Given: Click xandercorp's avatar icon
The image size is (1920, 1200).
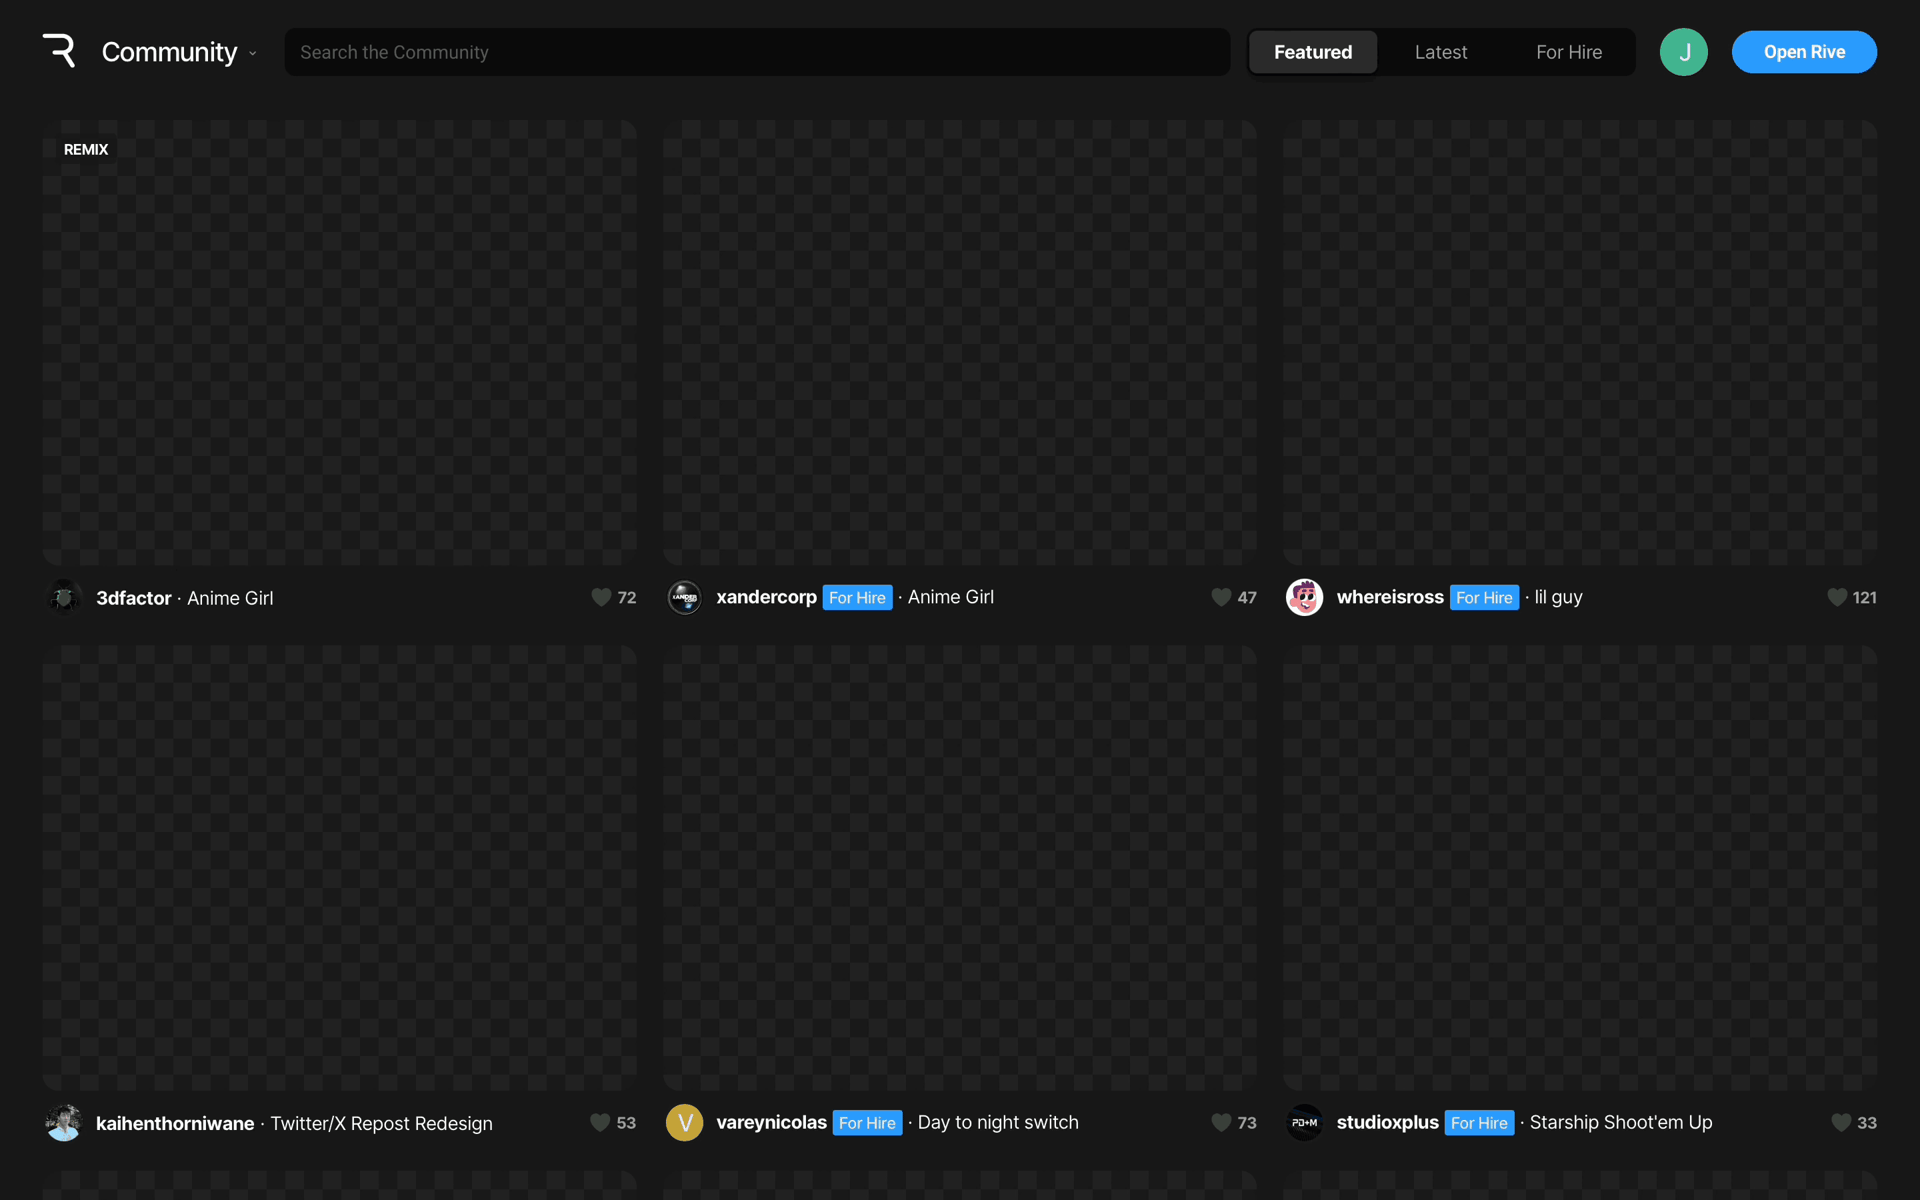Looking at the screenshot, I should tap(684, 597).
